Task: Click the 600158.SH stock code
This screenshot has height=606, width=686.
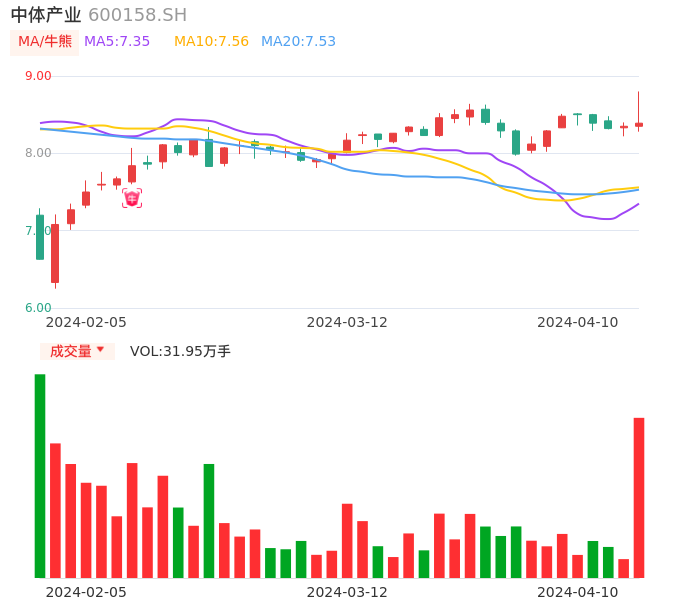Action: [x=137, y=15]
